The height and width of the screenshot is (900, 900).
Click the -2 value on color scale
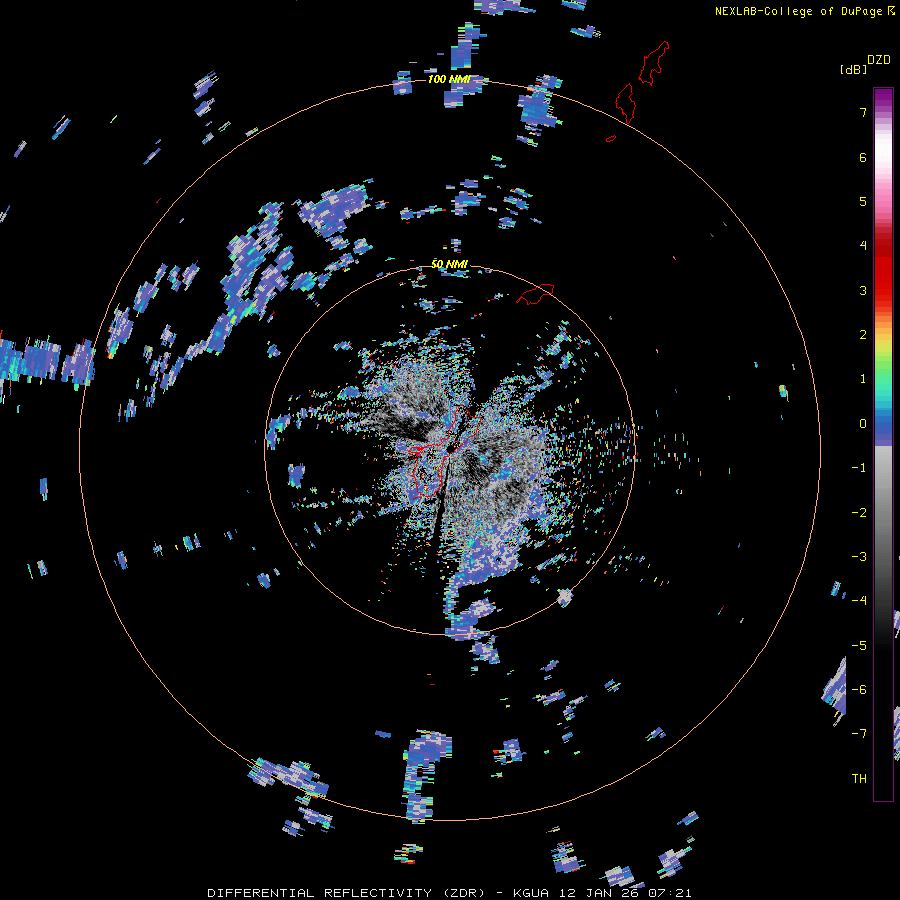pyautogui.click(x=859, y=513)
